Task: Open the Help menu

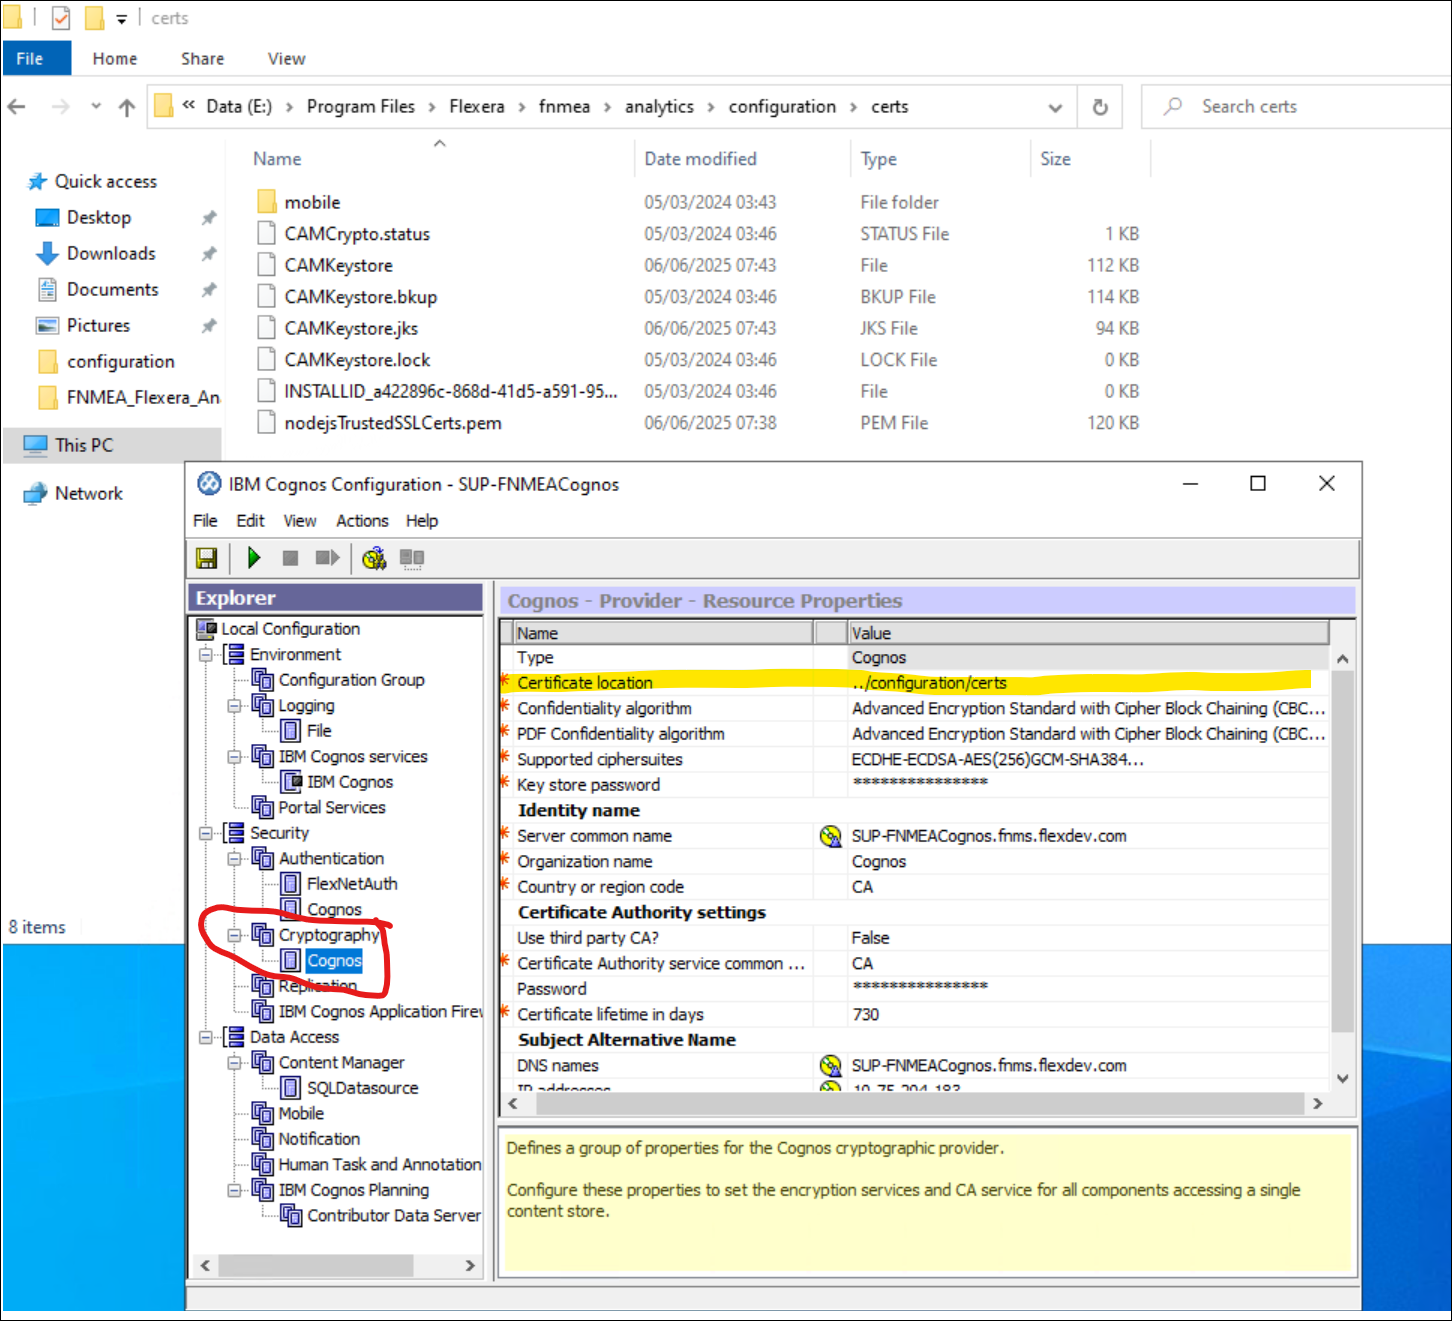Action: [x=422, y=521]
